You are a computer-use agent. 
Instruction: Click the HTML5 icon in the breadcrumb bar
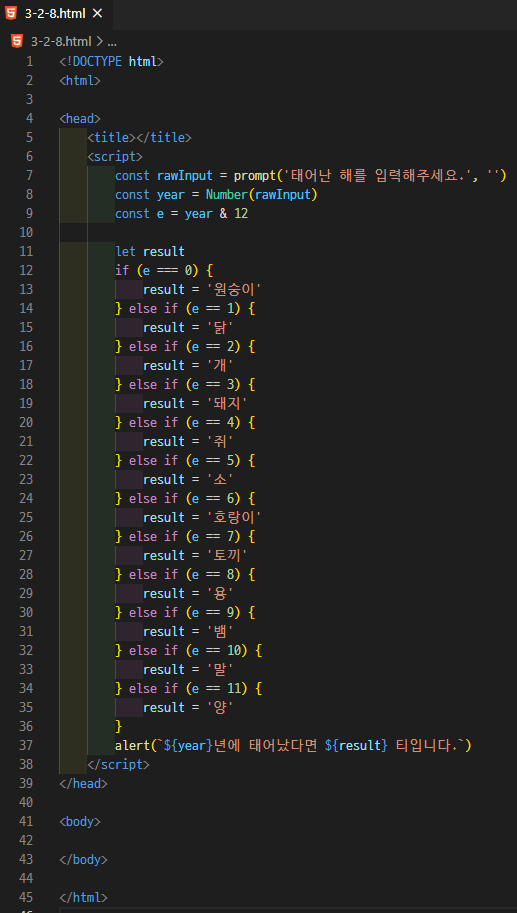[x=17, y=41]
